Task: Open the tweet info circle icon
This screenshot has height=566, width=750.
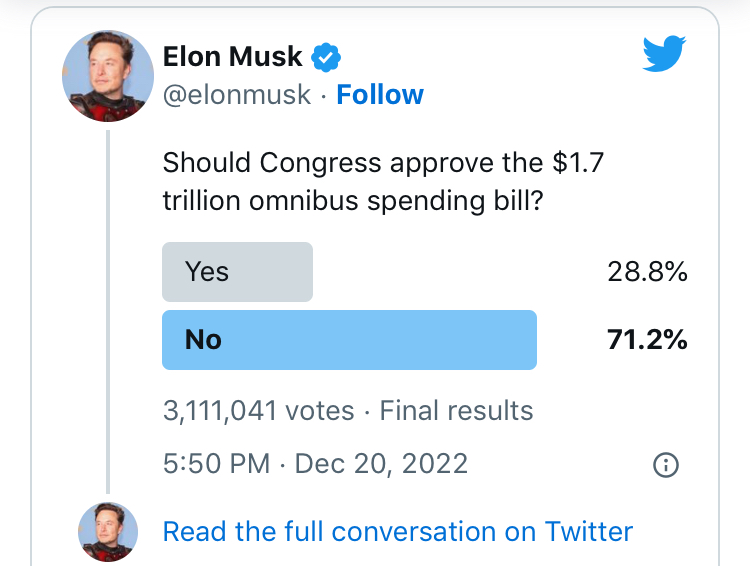Action: coord(665,464)
